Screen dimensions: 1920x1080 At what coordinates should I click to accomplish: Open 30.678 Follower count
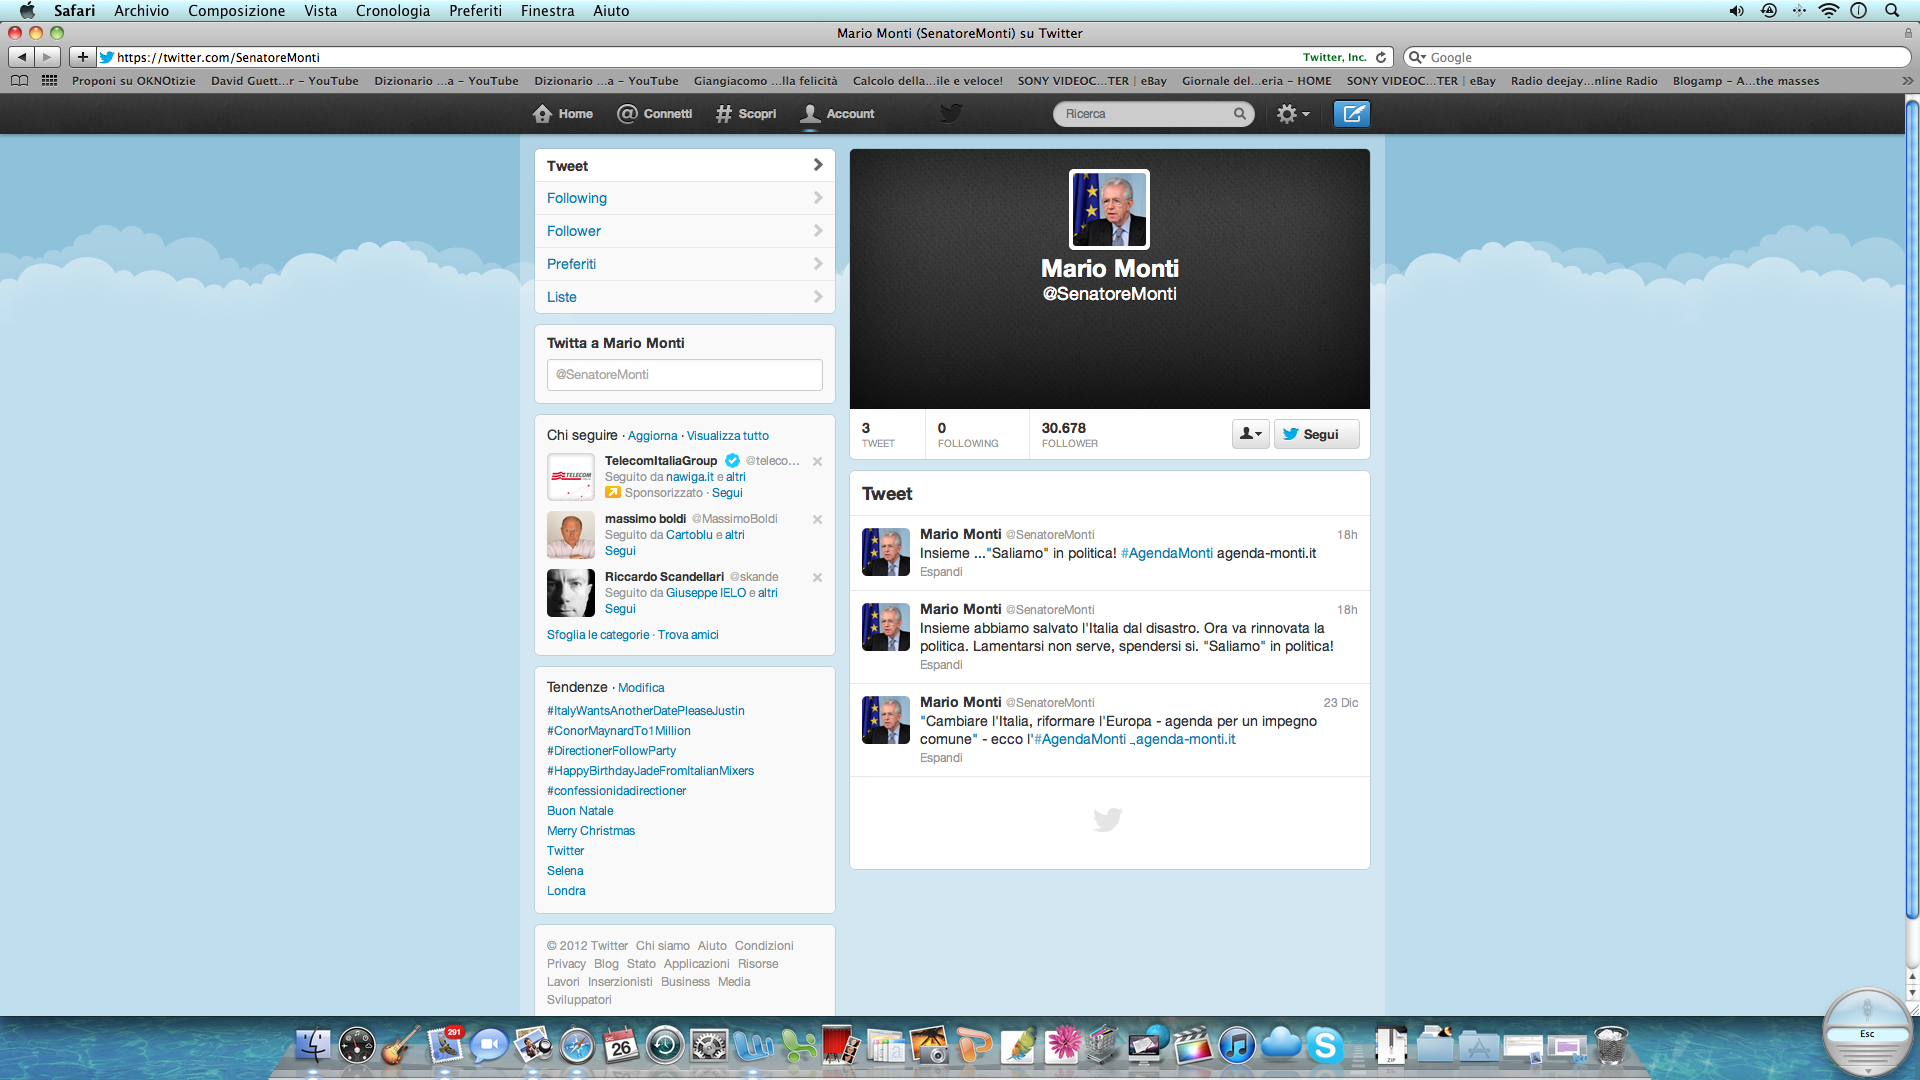pyautogui.click(x=1069, y=434)
